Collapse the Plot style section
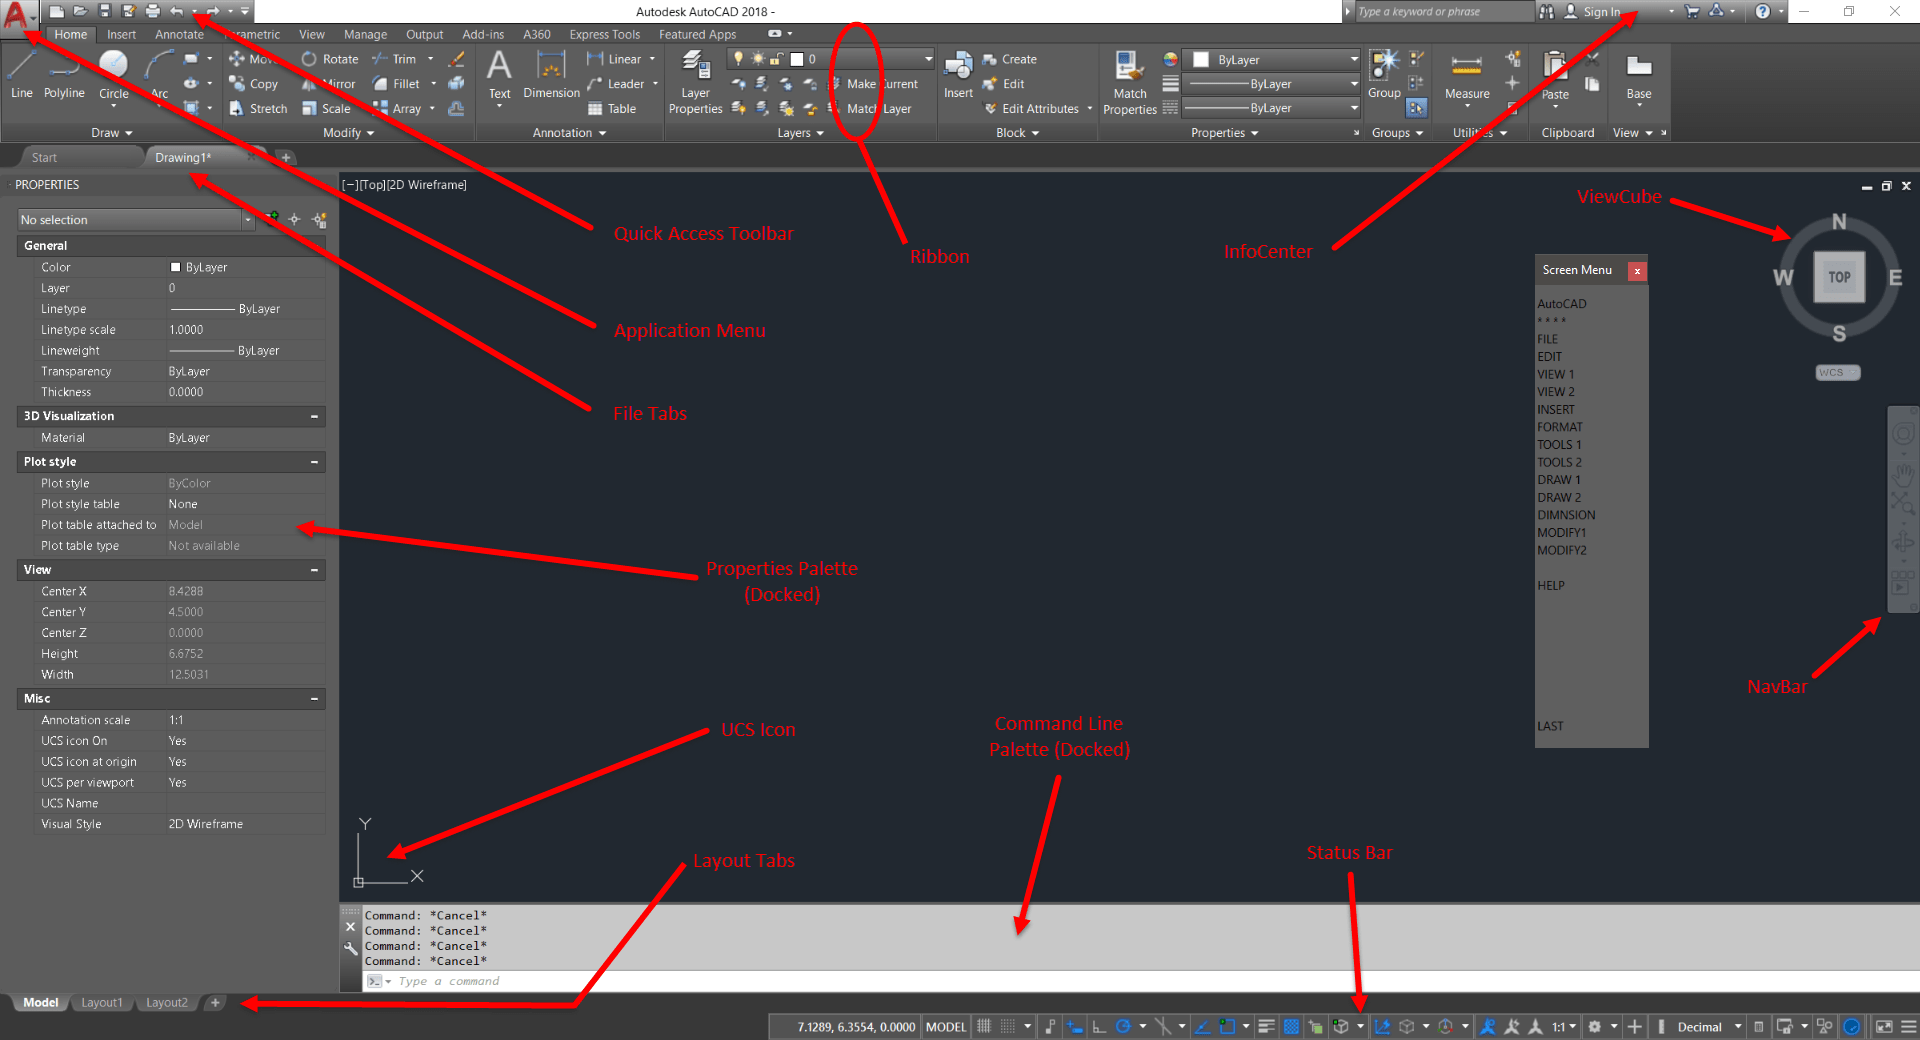1920x1040 pixels. [x=314, y=462]
